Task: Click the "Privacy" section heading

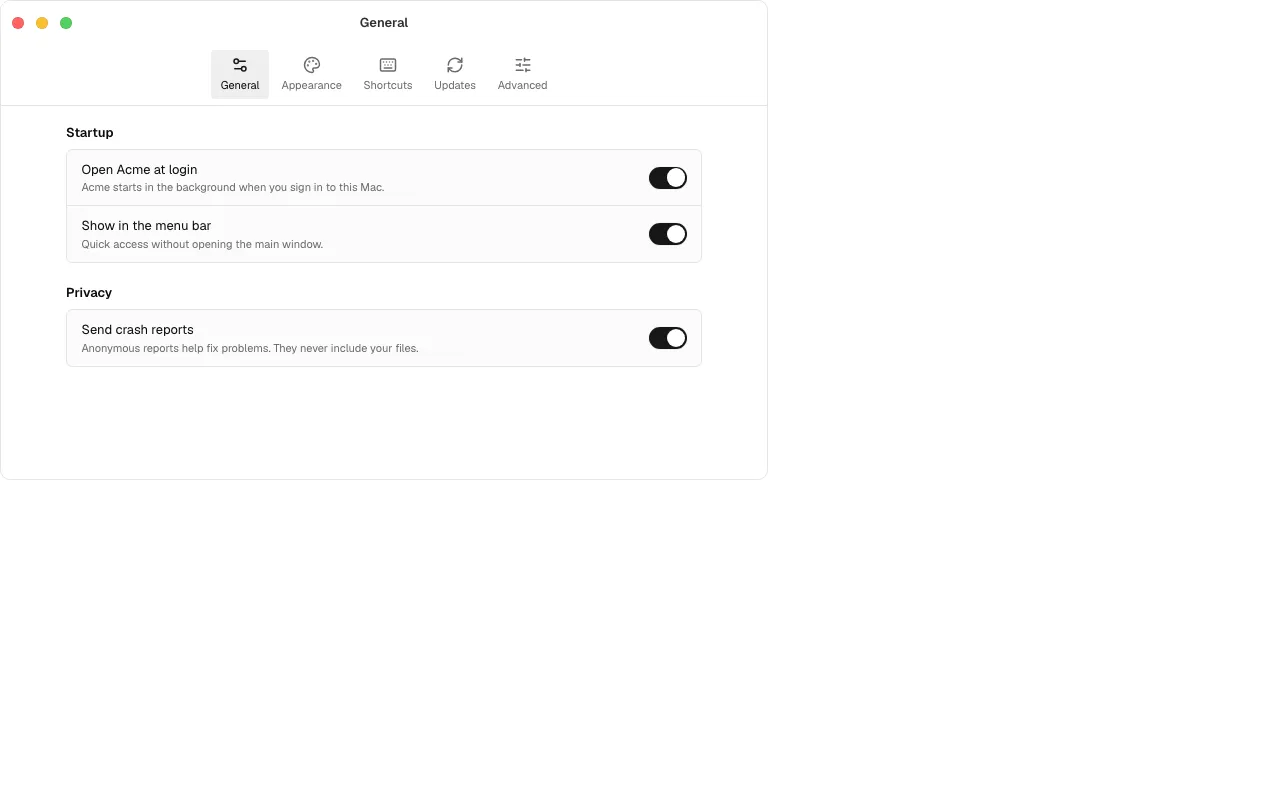Action: pos(89,293)
